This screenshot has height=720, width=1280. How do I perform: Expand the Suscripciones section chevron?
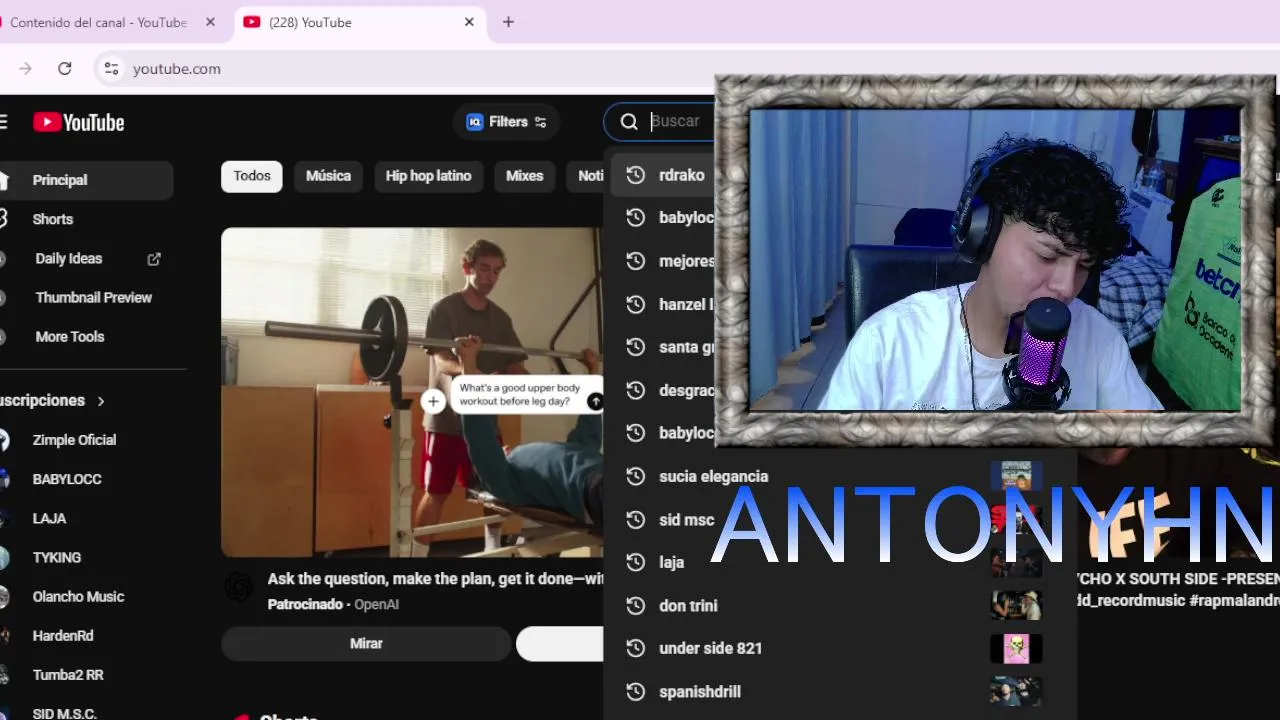pyautogui.click(x=101, y=401)
